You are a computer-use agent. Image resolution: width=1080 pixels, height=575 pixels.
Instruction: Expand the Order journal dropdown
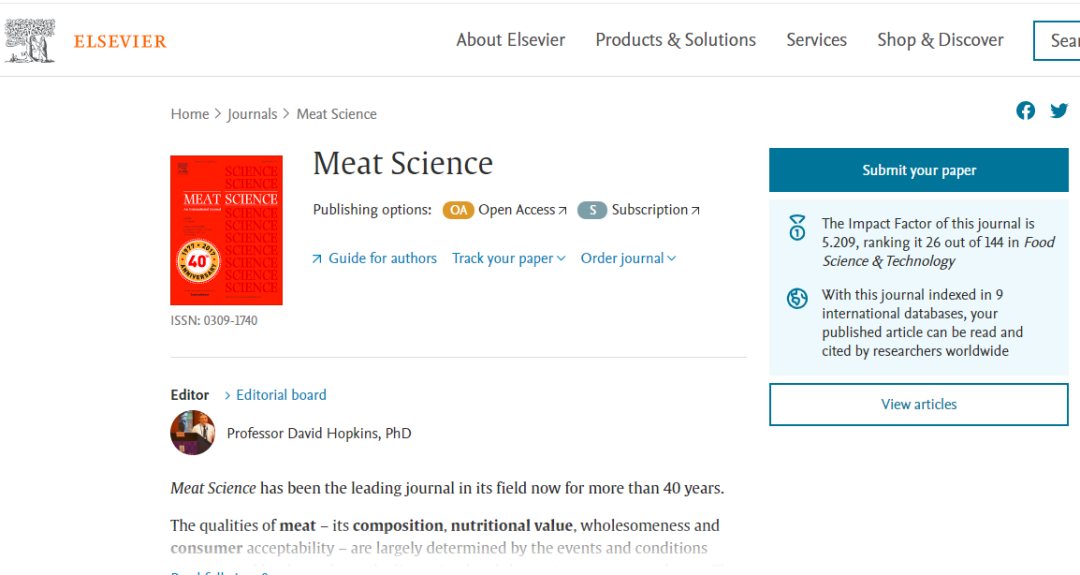628,258
